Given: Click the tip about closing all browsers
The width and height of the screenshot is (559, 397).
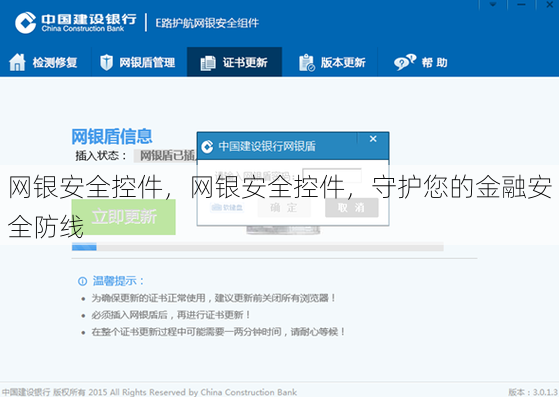Looking at the screenshot, I should 213,298.
